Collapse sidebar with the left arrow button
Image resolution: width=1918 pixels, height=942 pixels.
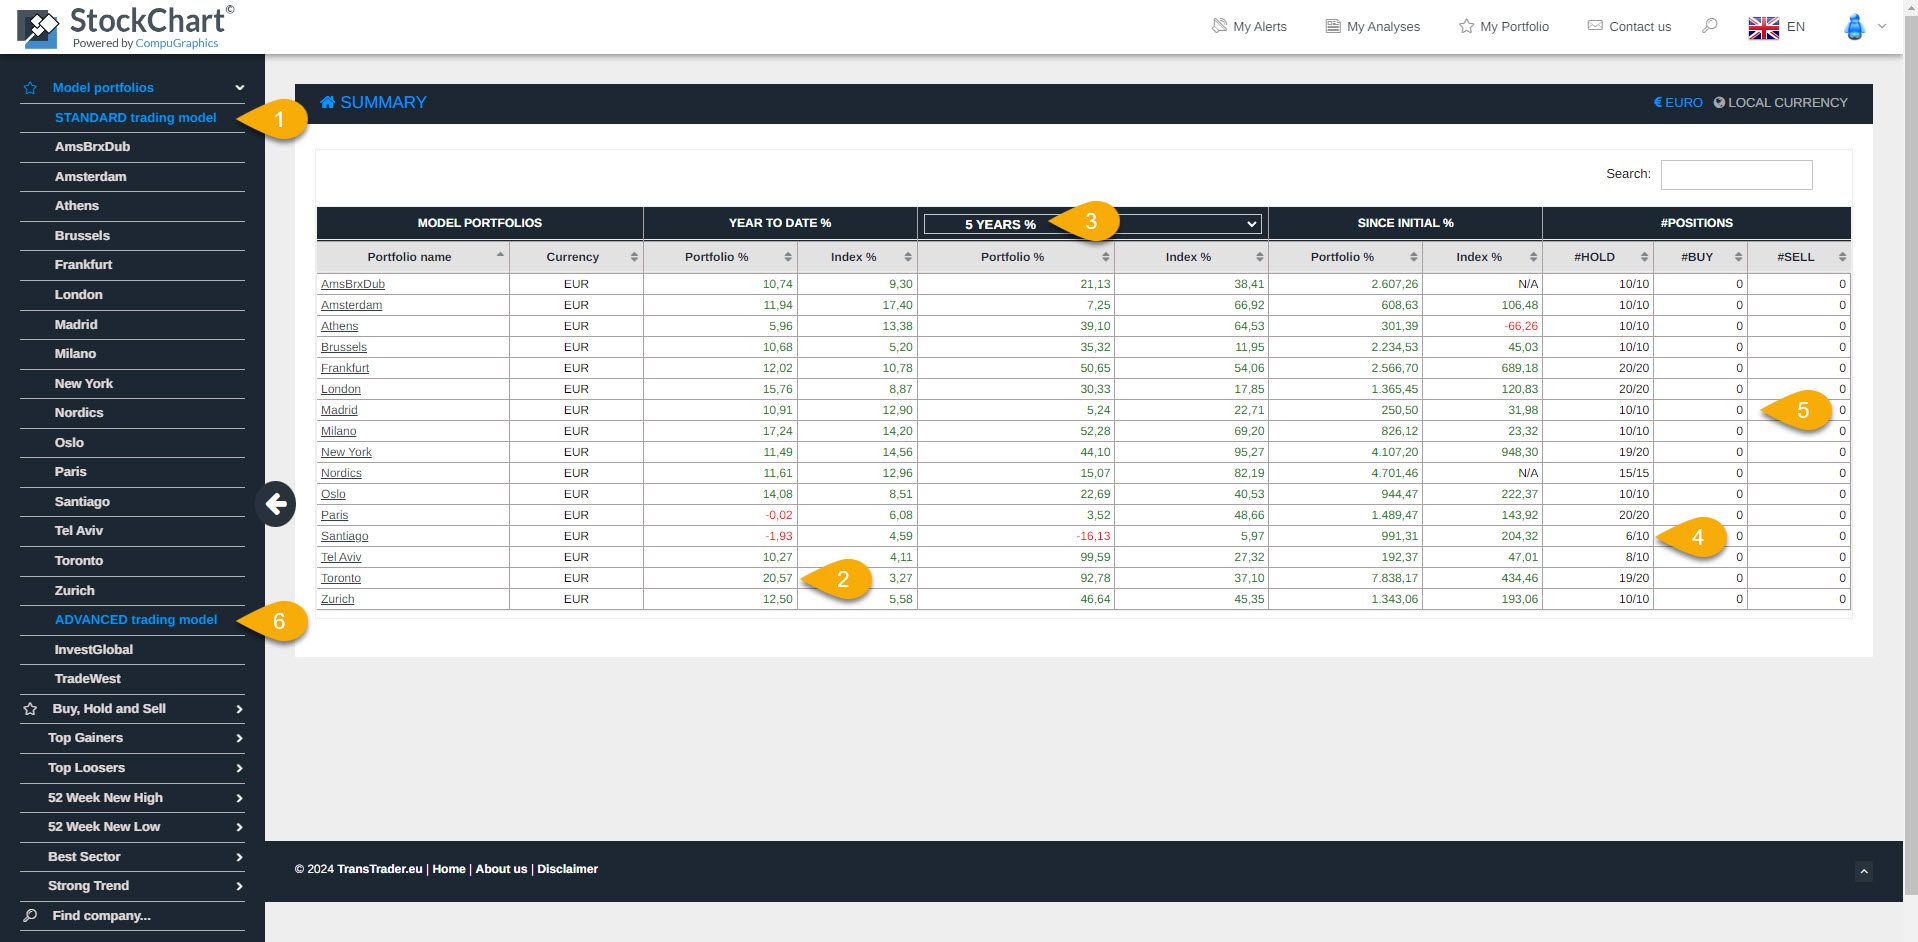tap(276, 504)
